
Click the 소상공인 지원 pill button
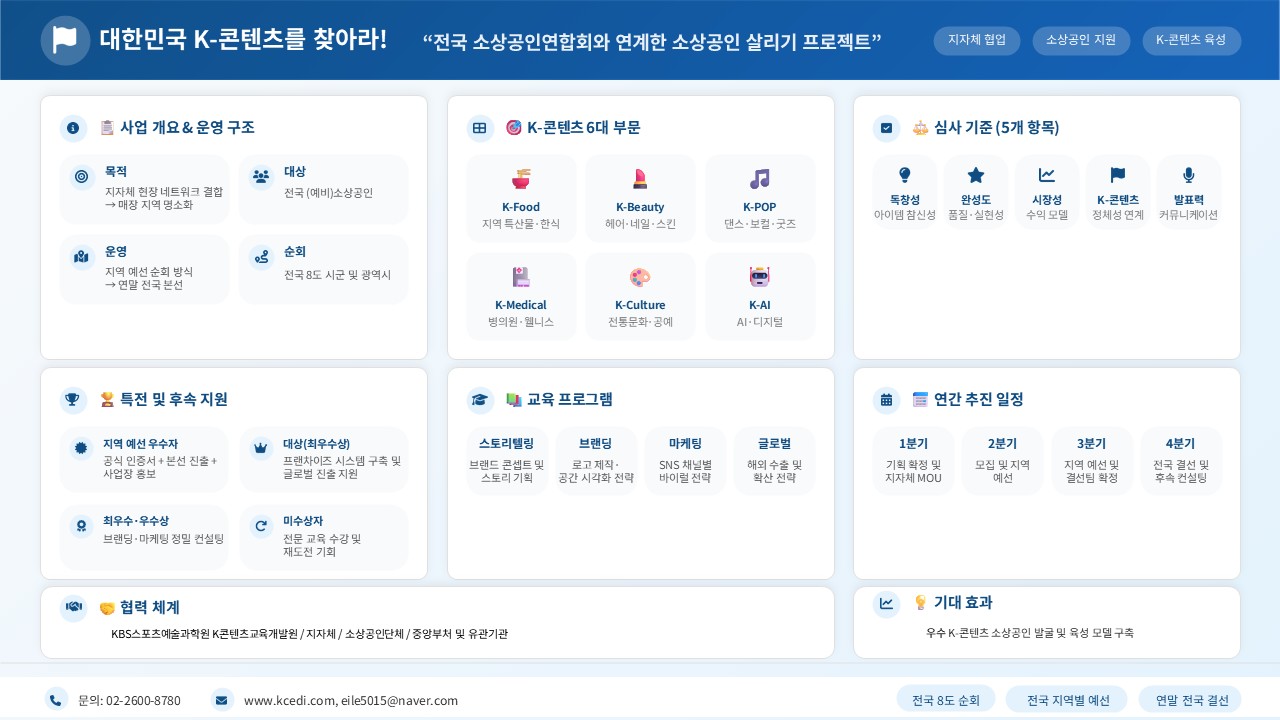[1081, 40]
